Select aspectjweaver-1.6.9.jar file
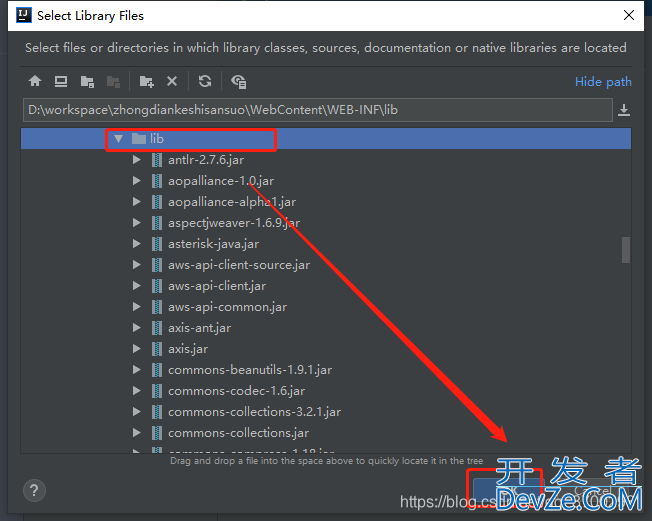This screenshot has height=521, width=652. coord(234,223)
